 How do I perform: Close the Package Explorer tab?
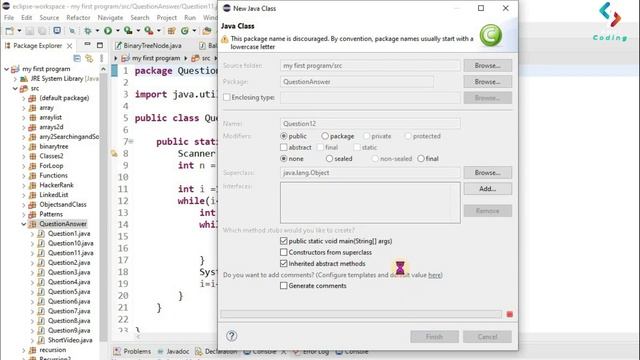[x=70, y=46]
